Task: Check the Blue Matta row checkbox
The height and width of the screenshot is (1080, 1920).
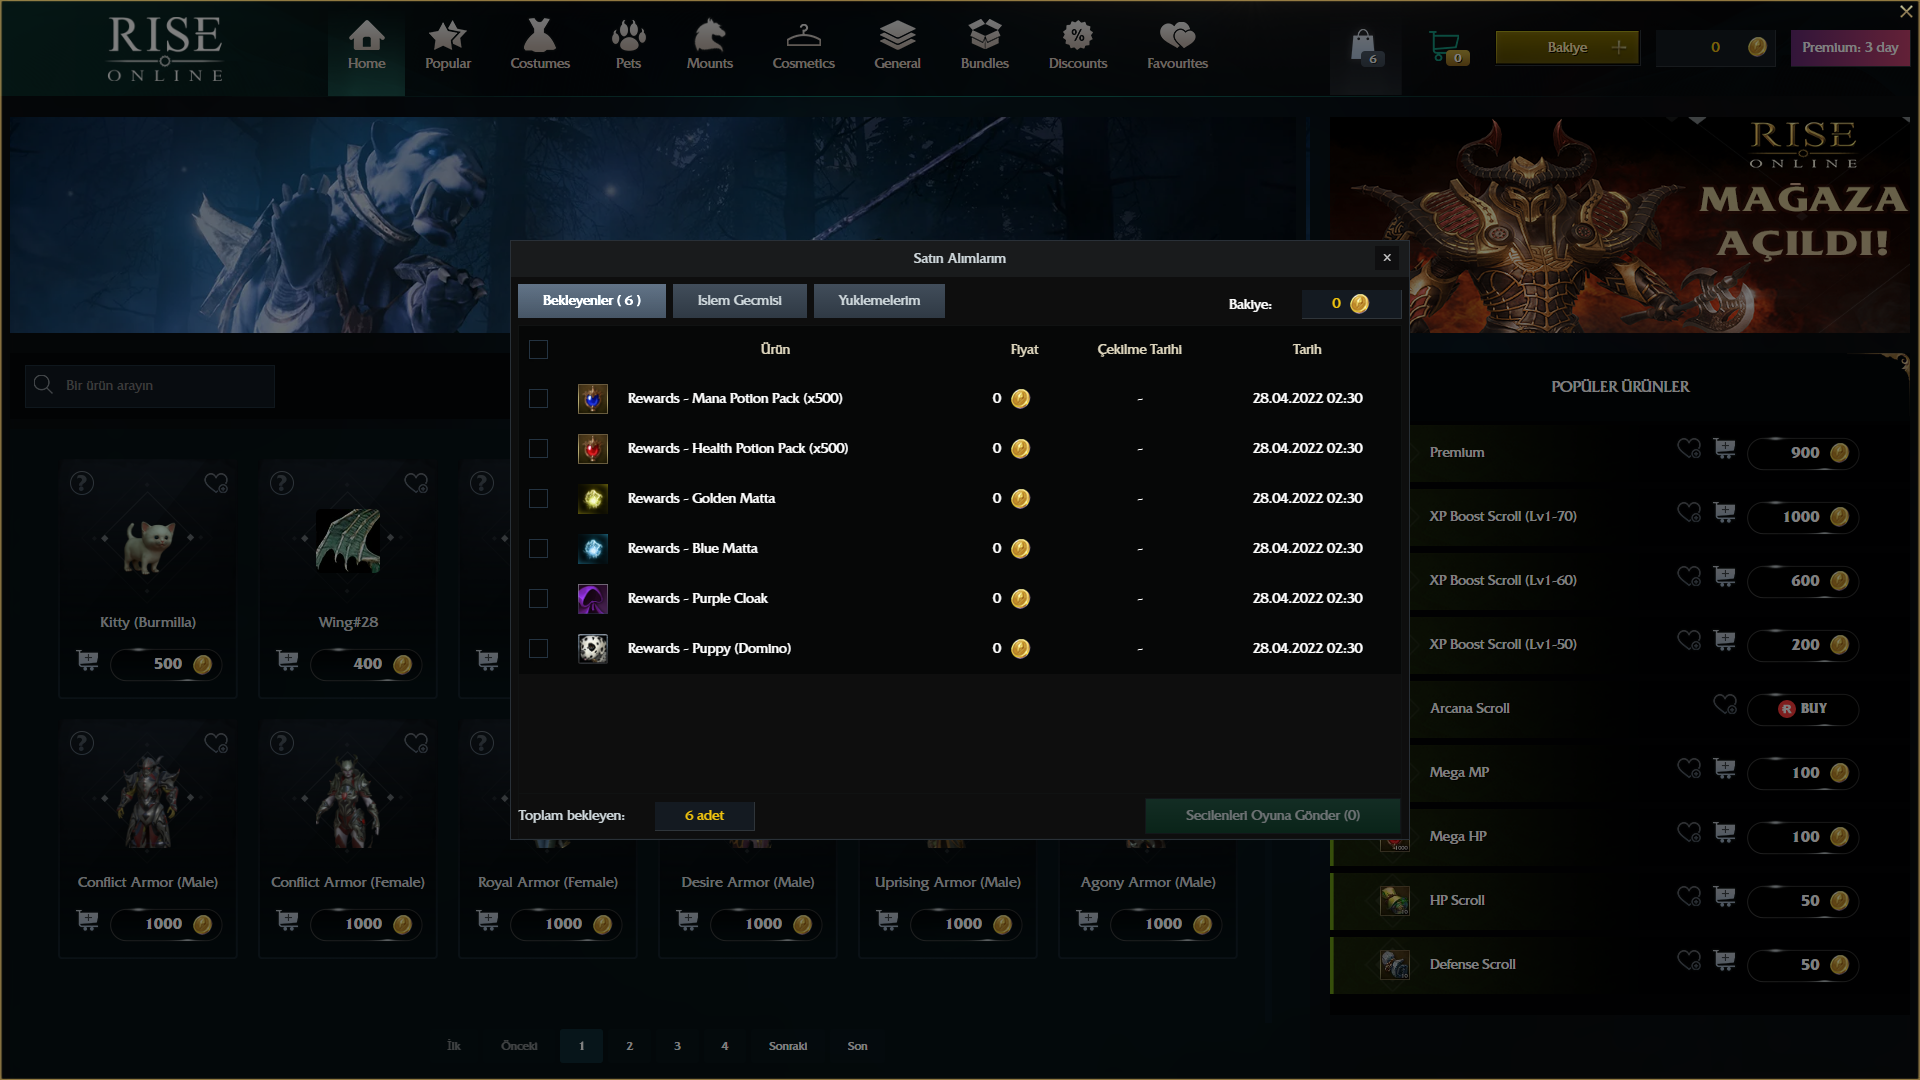Action: 538,548
